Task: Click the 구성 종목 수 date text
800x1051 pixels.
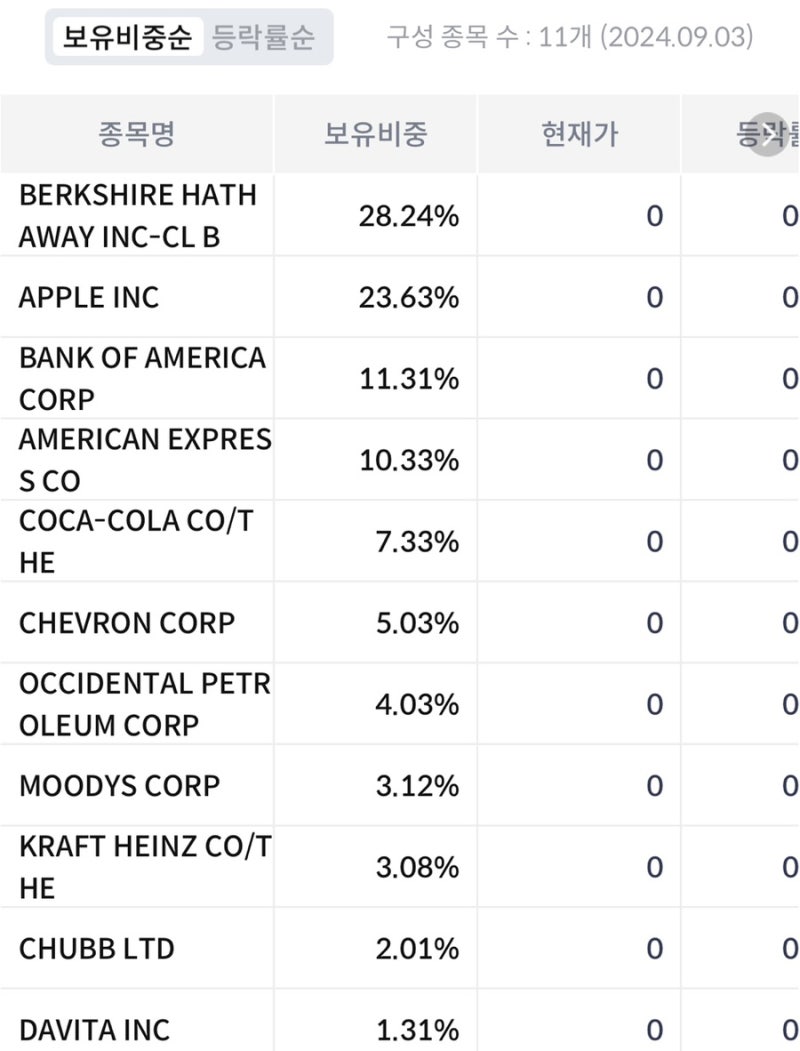Action: coord(570,38)
